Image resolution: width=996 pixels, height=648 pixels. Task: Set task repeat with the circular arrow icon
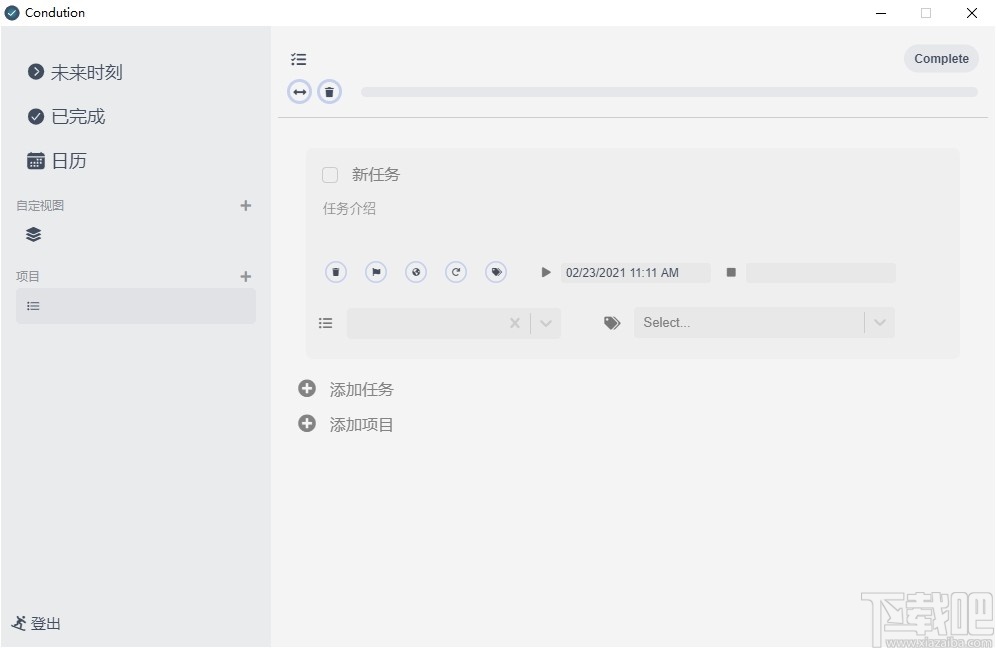pos(456,273)
